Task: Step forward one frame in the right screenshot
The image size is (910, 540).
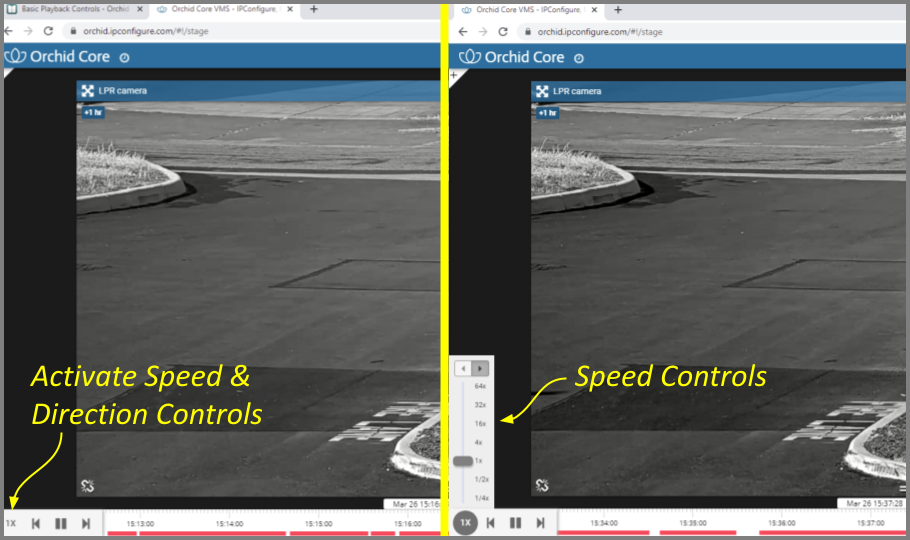Action: [x=540, y=523]
